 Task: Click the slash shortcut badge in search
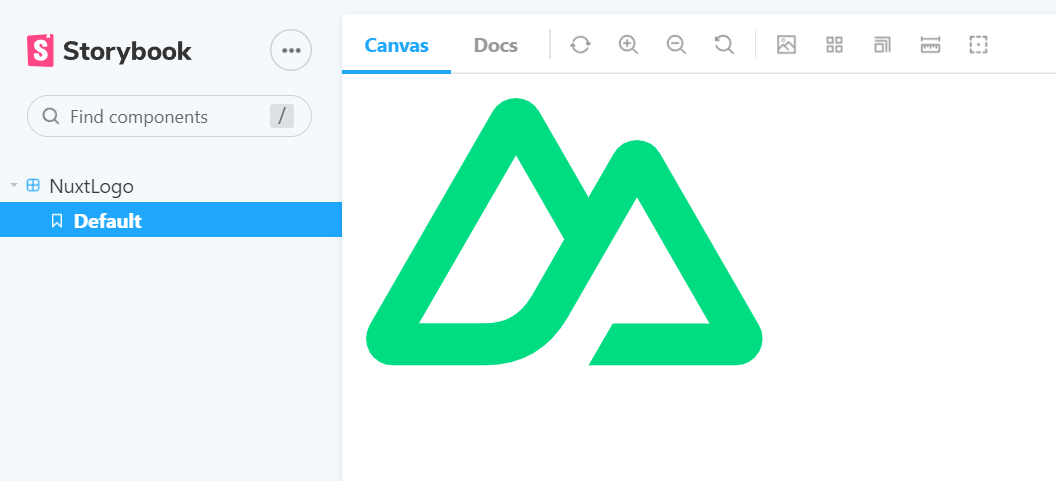(x=282, y=116)
